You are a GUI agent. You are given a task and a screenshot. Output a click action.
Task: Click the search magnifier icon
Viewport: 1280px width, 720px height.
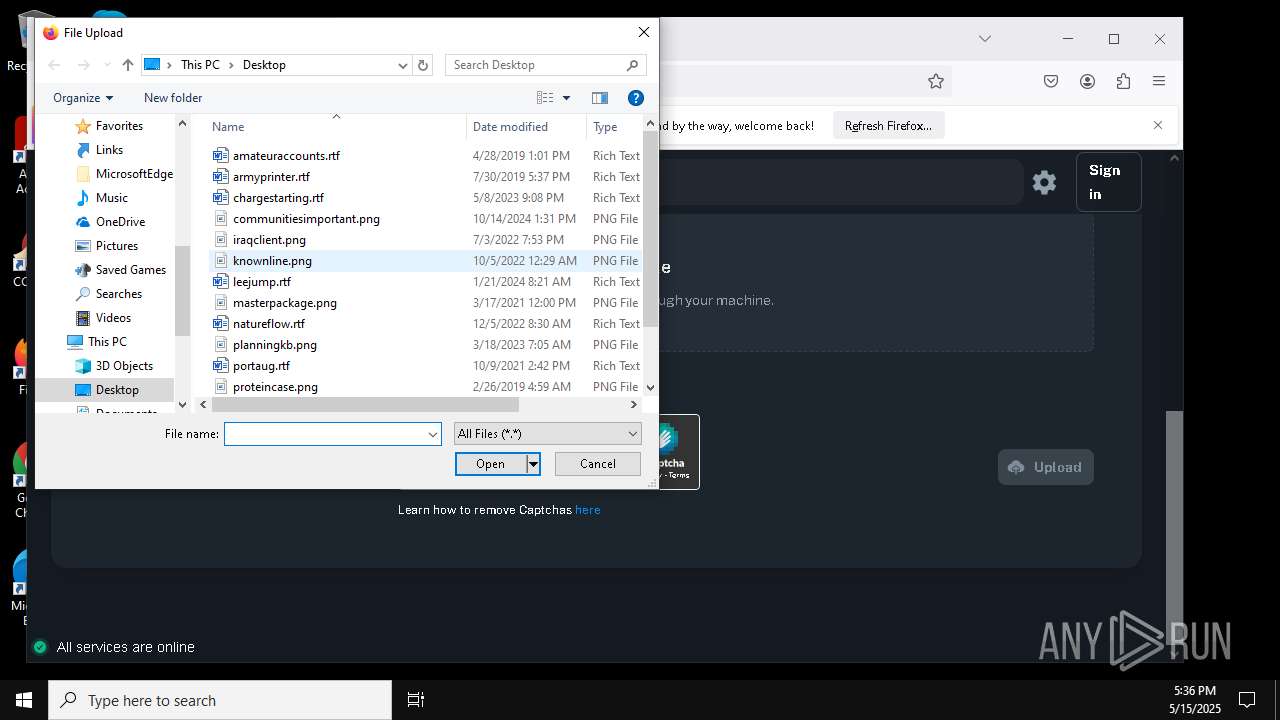pyautogui.click(x=632, y=65)
